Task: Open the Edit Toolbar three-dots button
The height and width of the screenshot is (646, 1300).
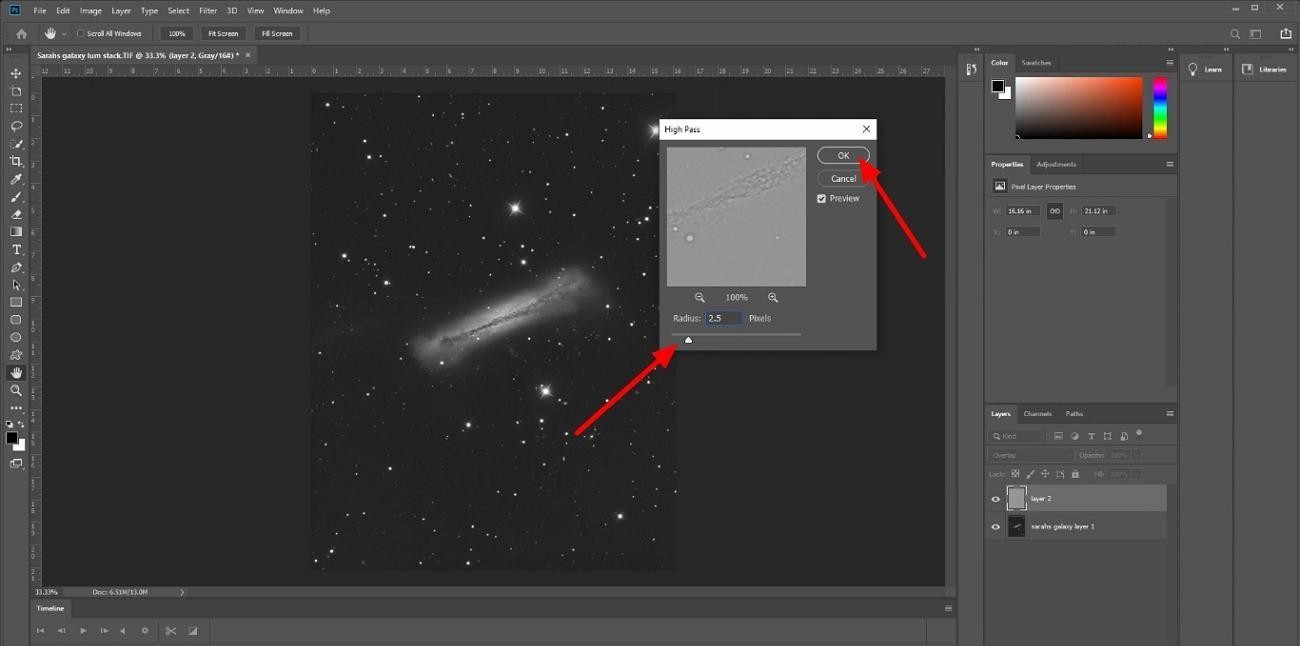Action: [x=16, y=408]
